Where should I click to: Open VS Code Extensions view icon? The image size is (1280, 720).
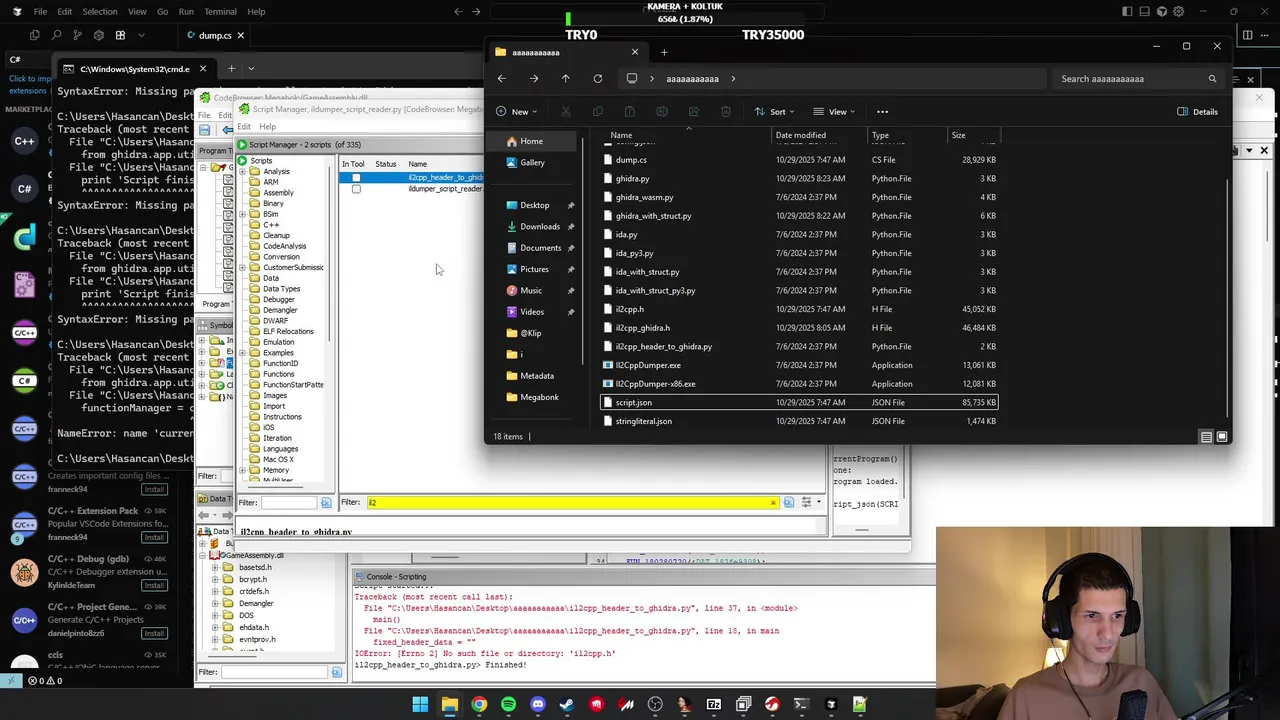click(120, 35)
